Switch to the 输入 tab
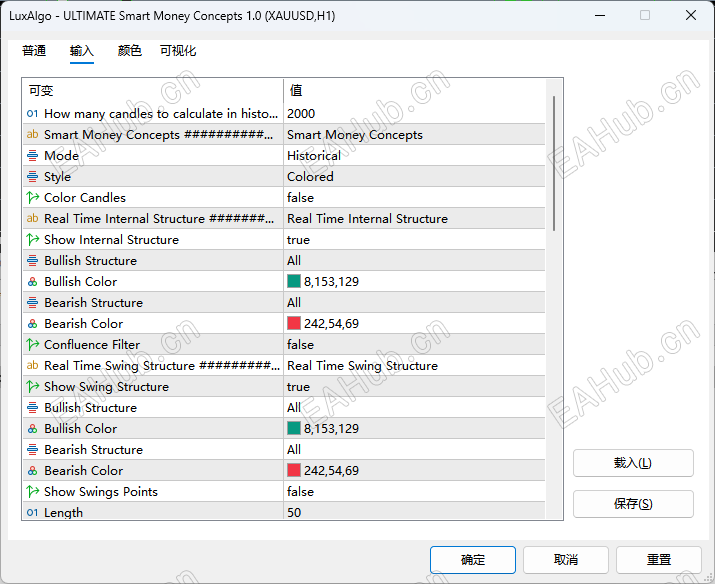The image size is (715, 584). [82, 51]
